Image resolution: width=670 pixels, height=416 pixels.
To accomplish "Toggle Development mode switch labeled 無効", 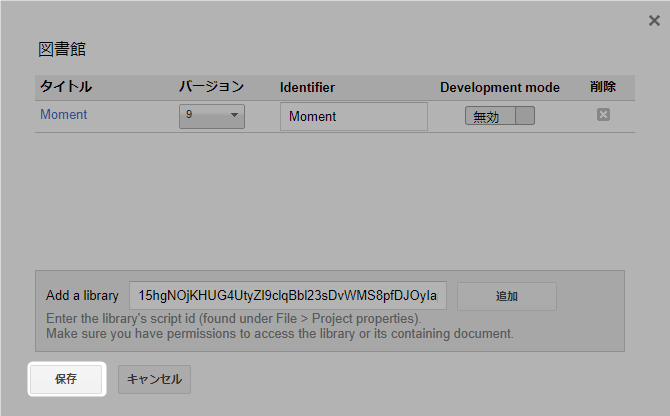I will point(500,116).
